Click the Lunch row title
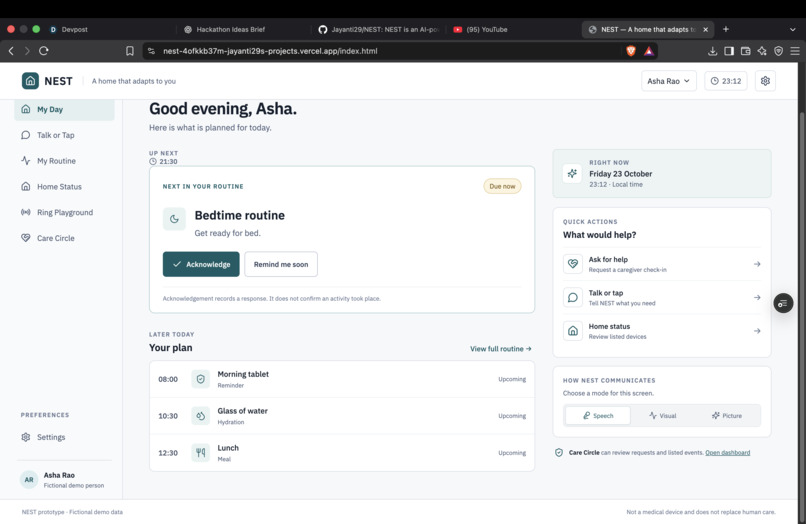Image resolution: width=806 pixels, height=524 pixels. [x=228, y=448]
